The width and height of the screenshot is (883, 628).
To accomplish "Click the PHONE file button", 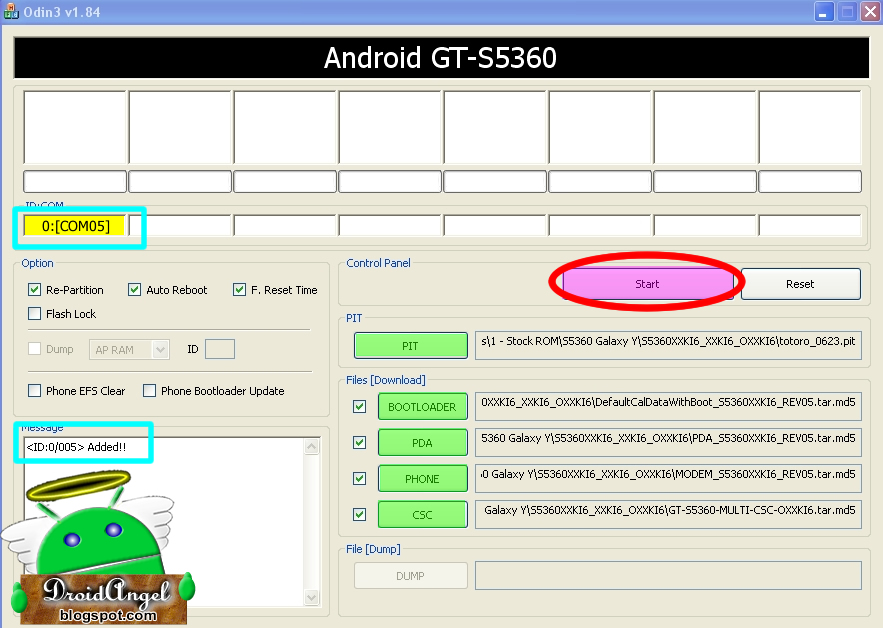I will pyautogui.click(x=422, y=479).
